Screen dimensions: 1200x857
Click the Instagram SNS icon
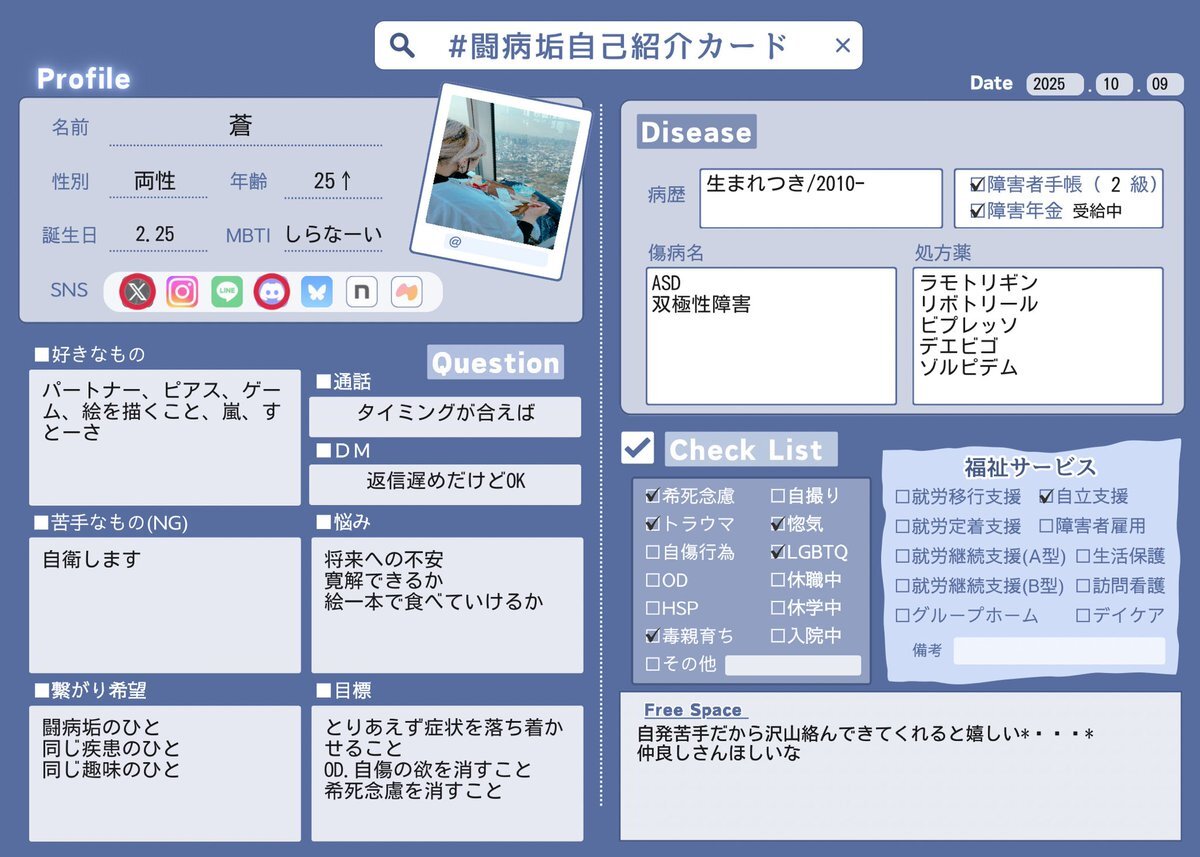point(182,291)
